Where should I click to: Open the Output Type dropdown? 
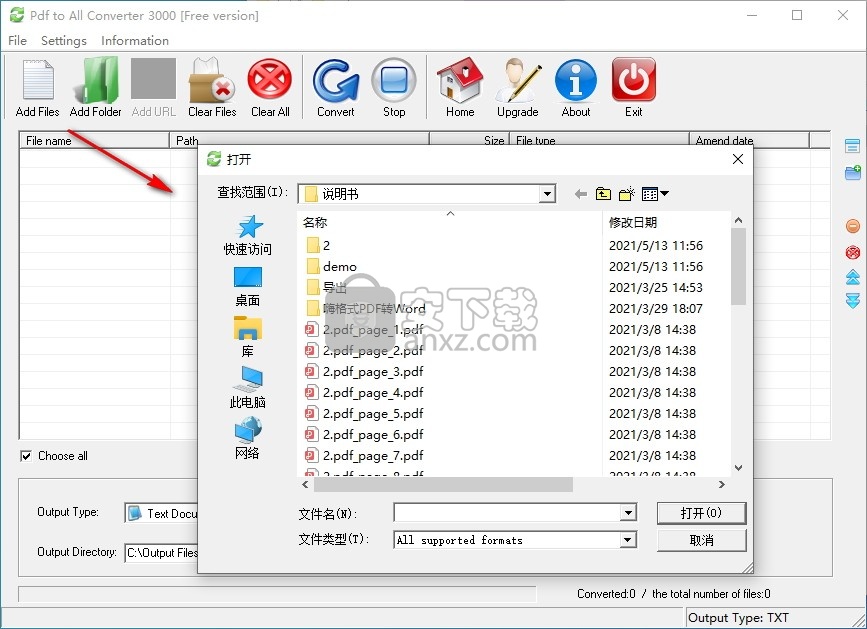coord(161,513)
